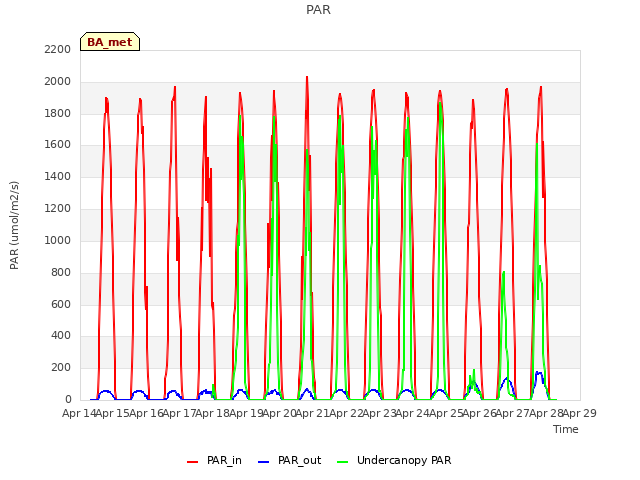Click the Apr 27 x-axis tick label
The width and height of the screenshot is (640, 480).
click(513, 413)
